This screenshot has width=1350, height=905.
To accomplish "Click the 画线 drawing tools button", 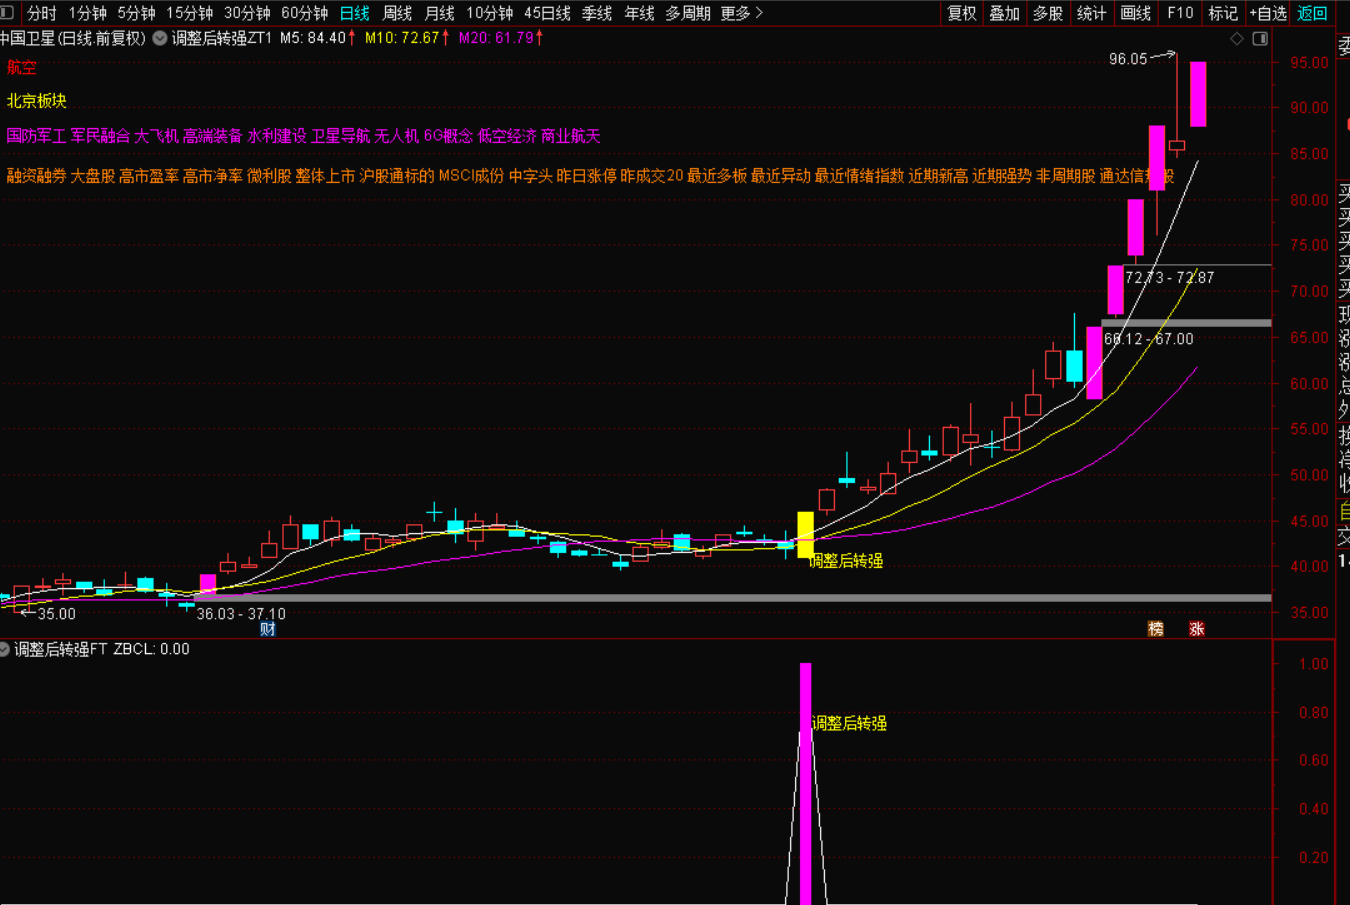I will point(1136,13).
